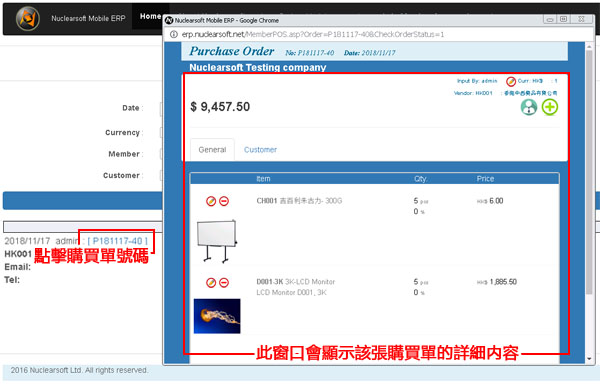Viewport: 600px width, 384px height.
Task: Switch to the Customer tab
Action: pos(260,150)
